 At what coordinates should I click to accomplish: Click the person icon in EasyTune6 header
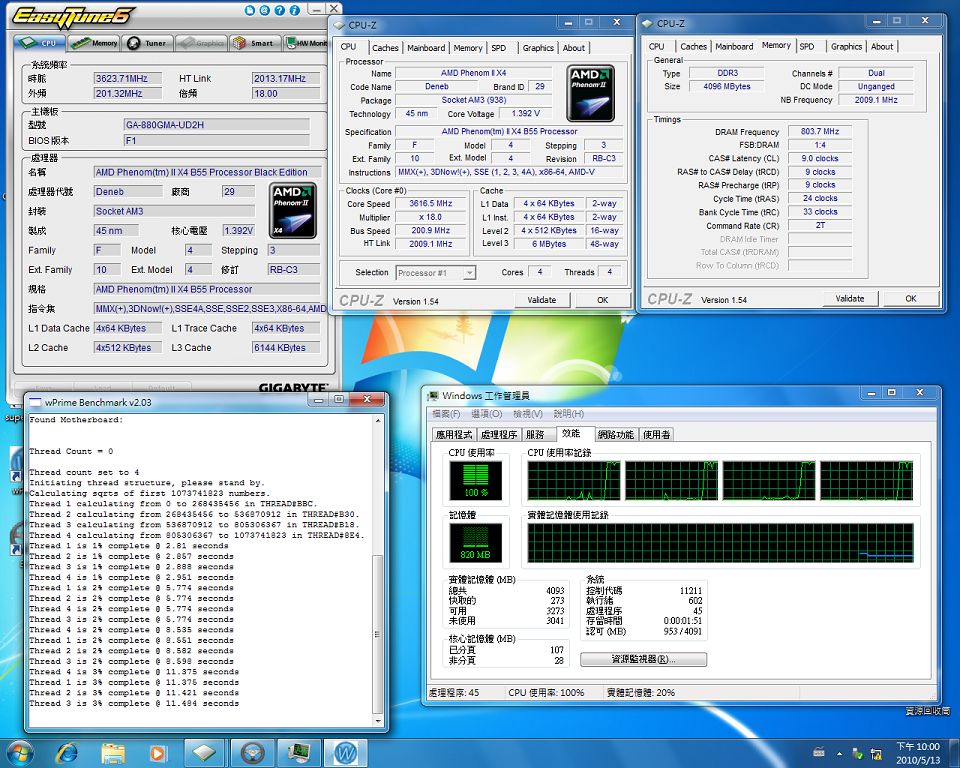click(x=264, y=10)
